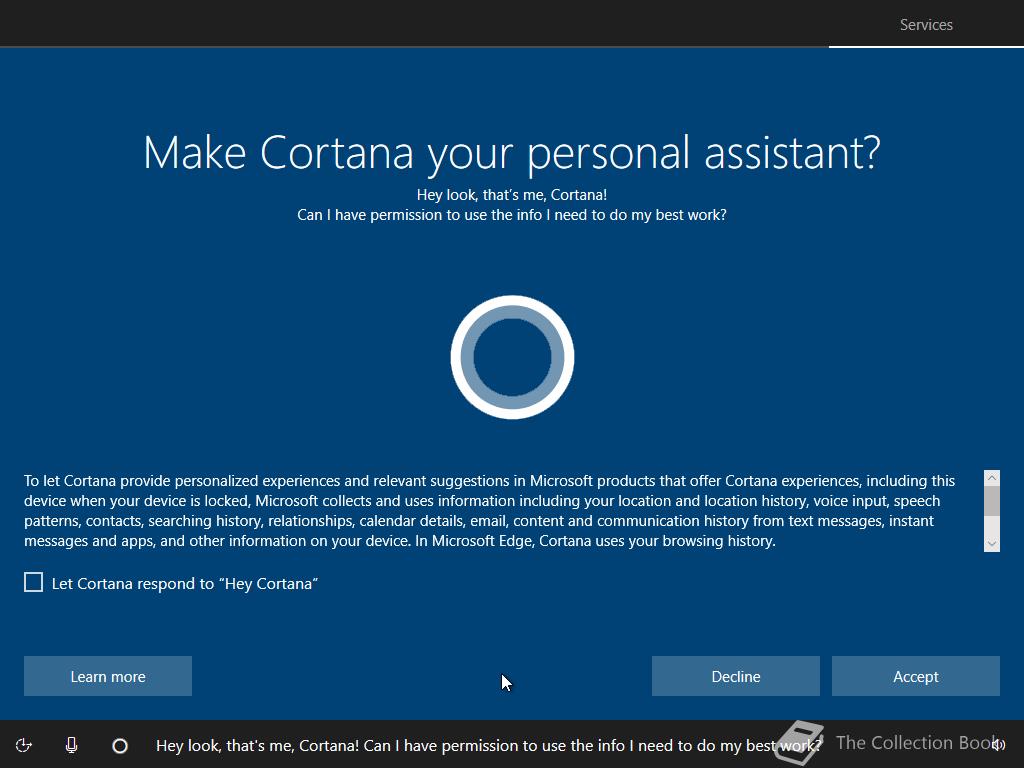Decline Cortana permissions

coord(735,676)
